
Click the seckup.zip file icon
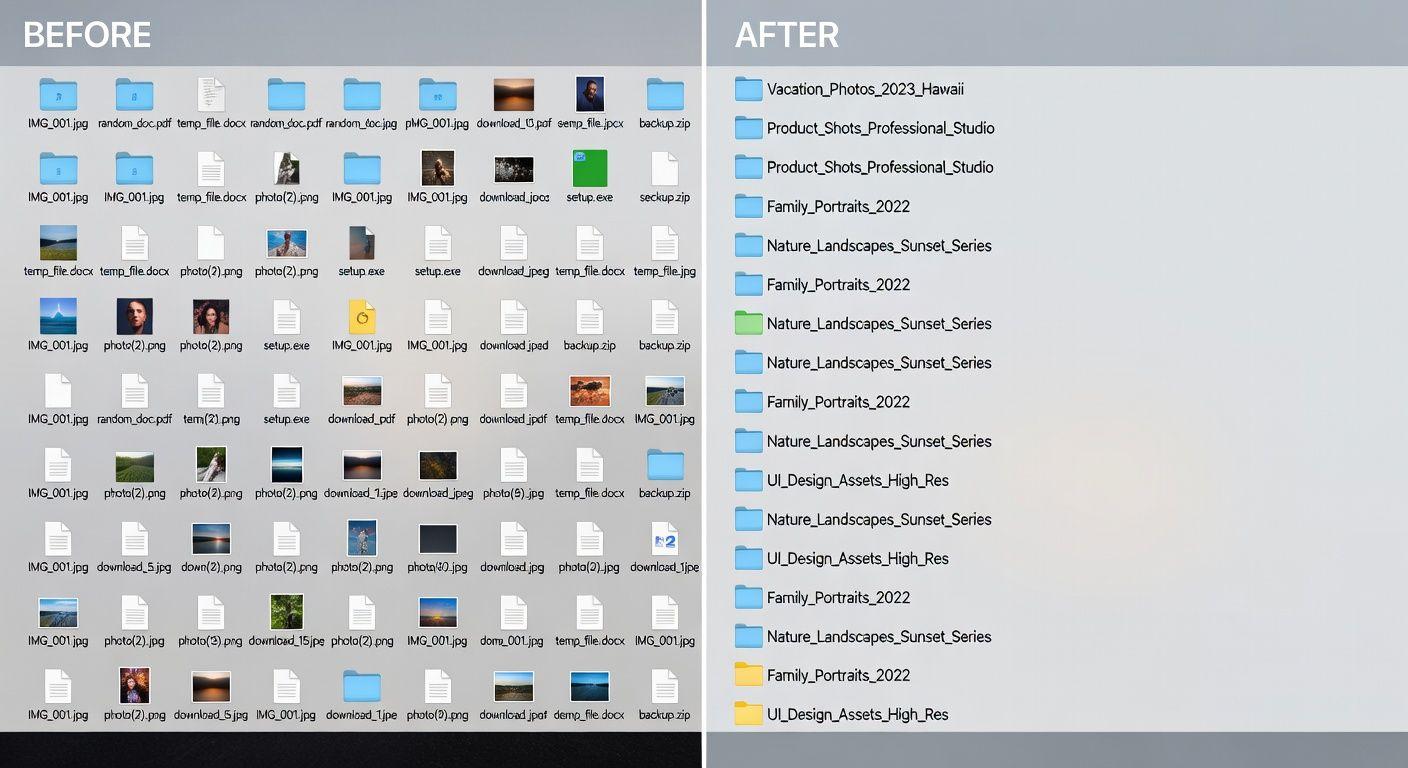coord(665,168)
